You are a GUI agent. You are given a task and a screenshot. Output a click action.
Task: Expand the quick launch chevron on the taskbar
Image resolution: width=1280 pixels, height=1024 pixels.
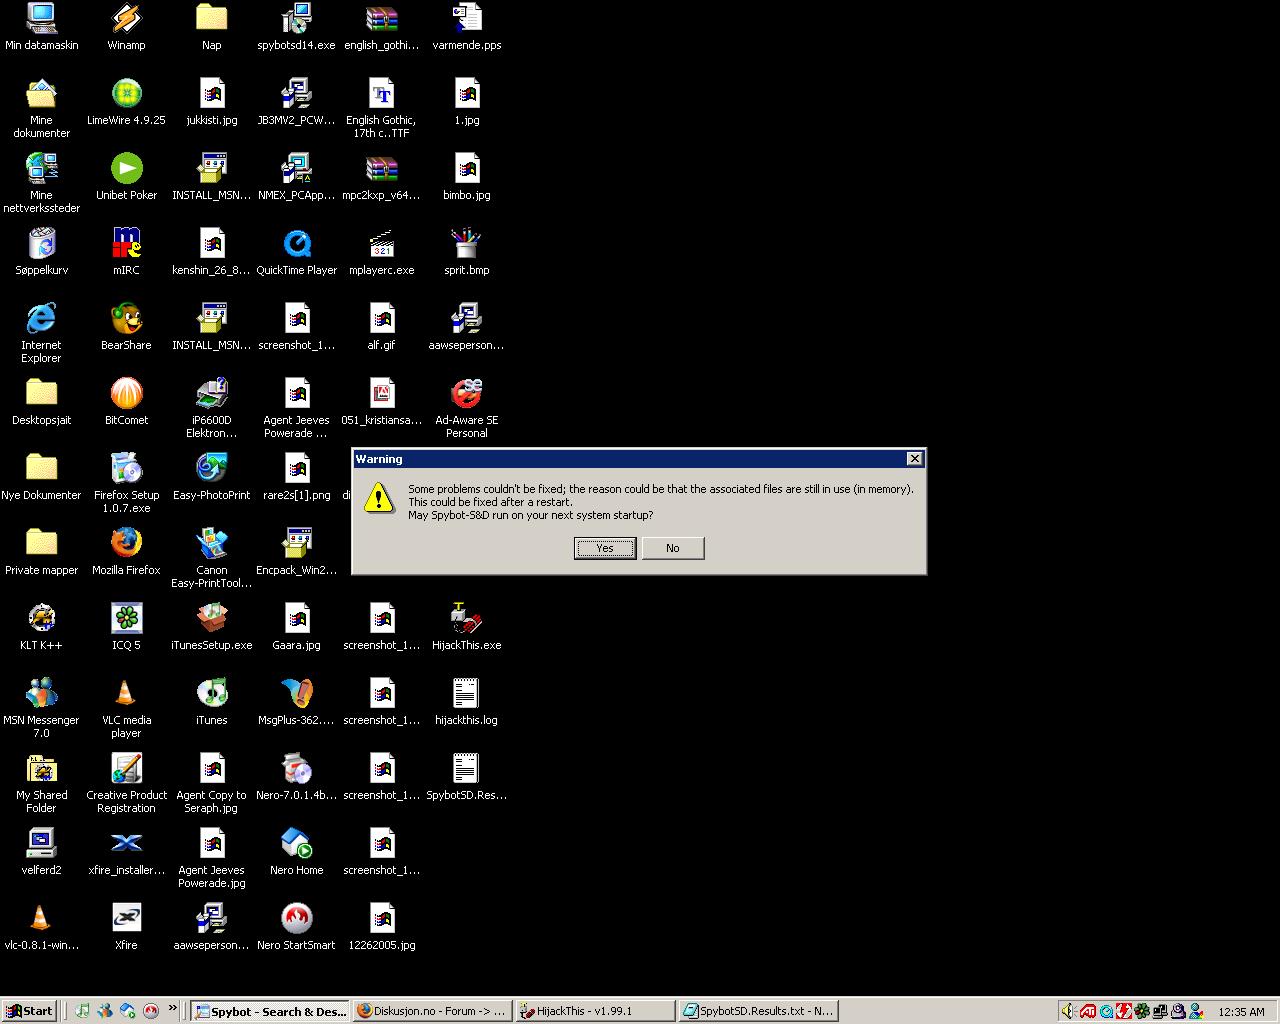point(172,1008)
